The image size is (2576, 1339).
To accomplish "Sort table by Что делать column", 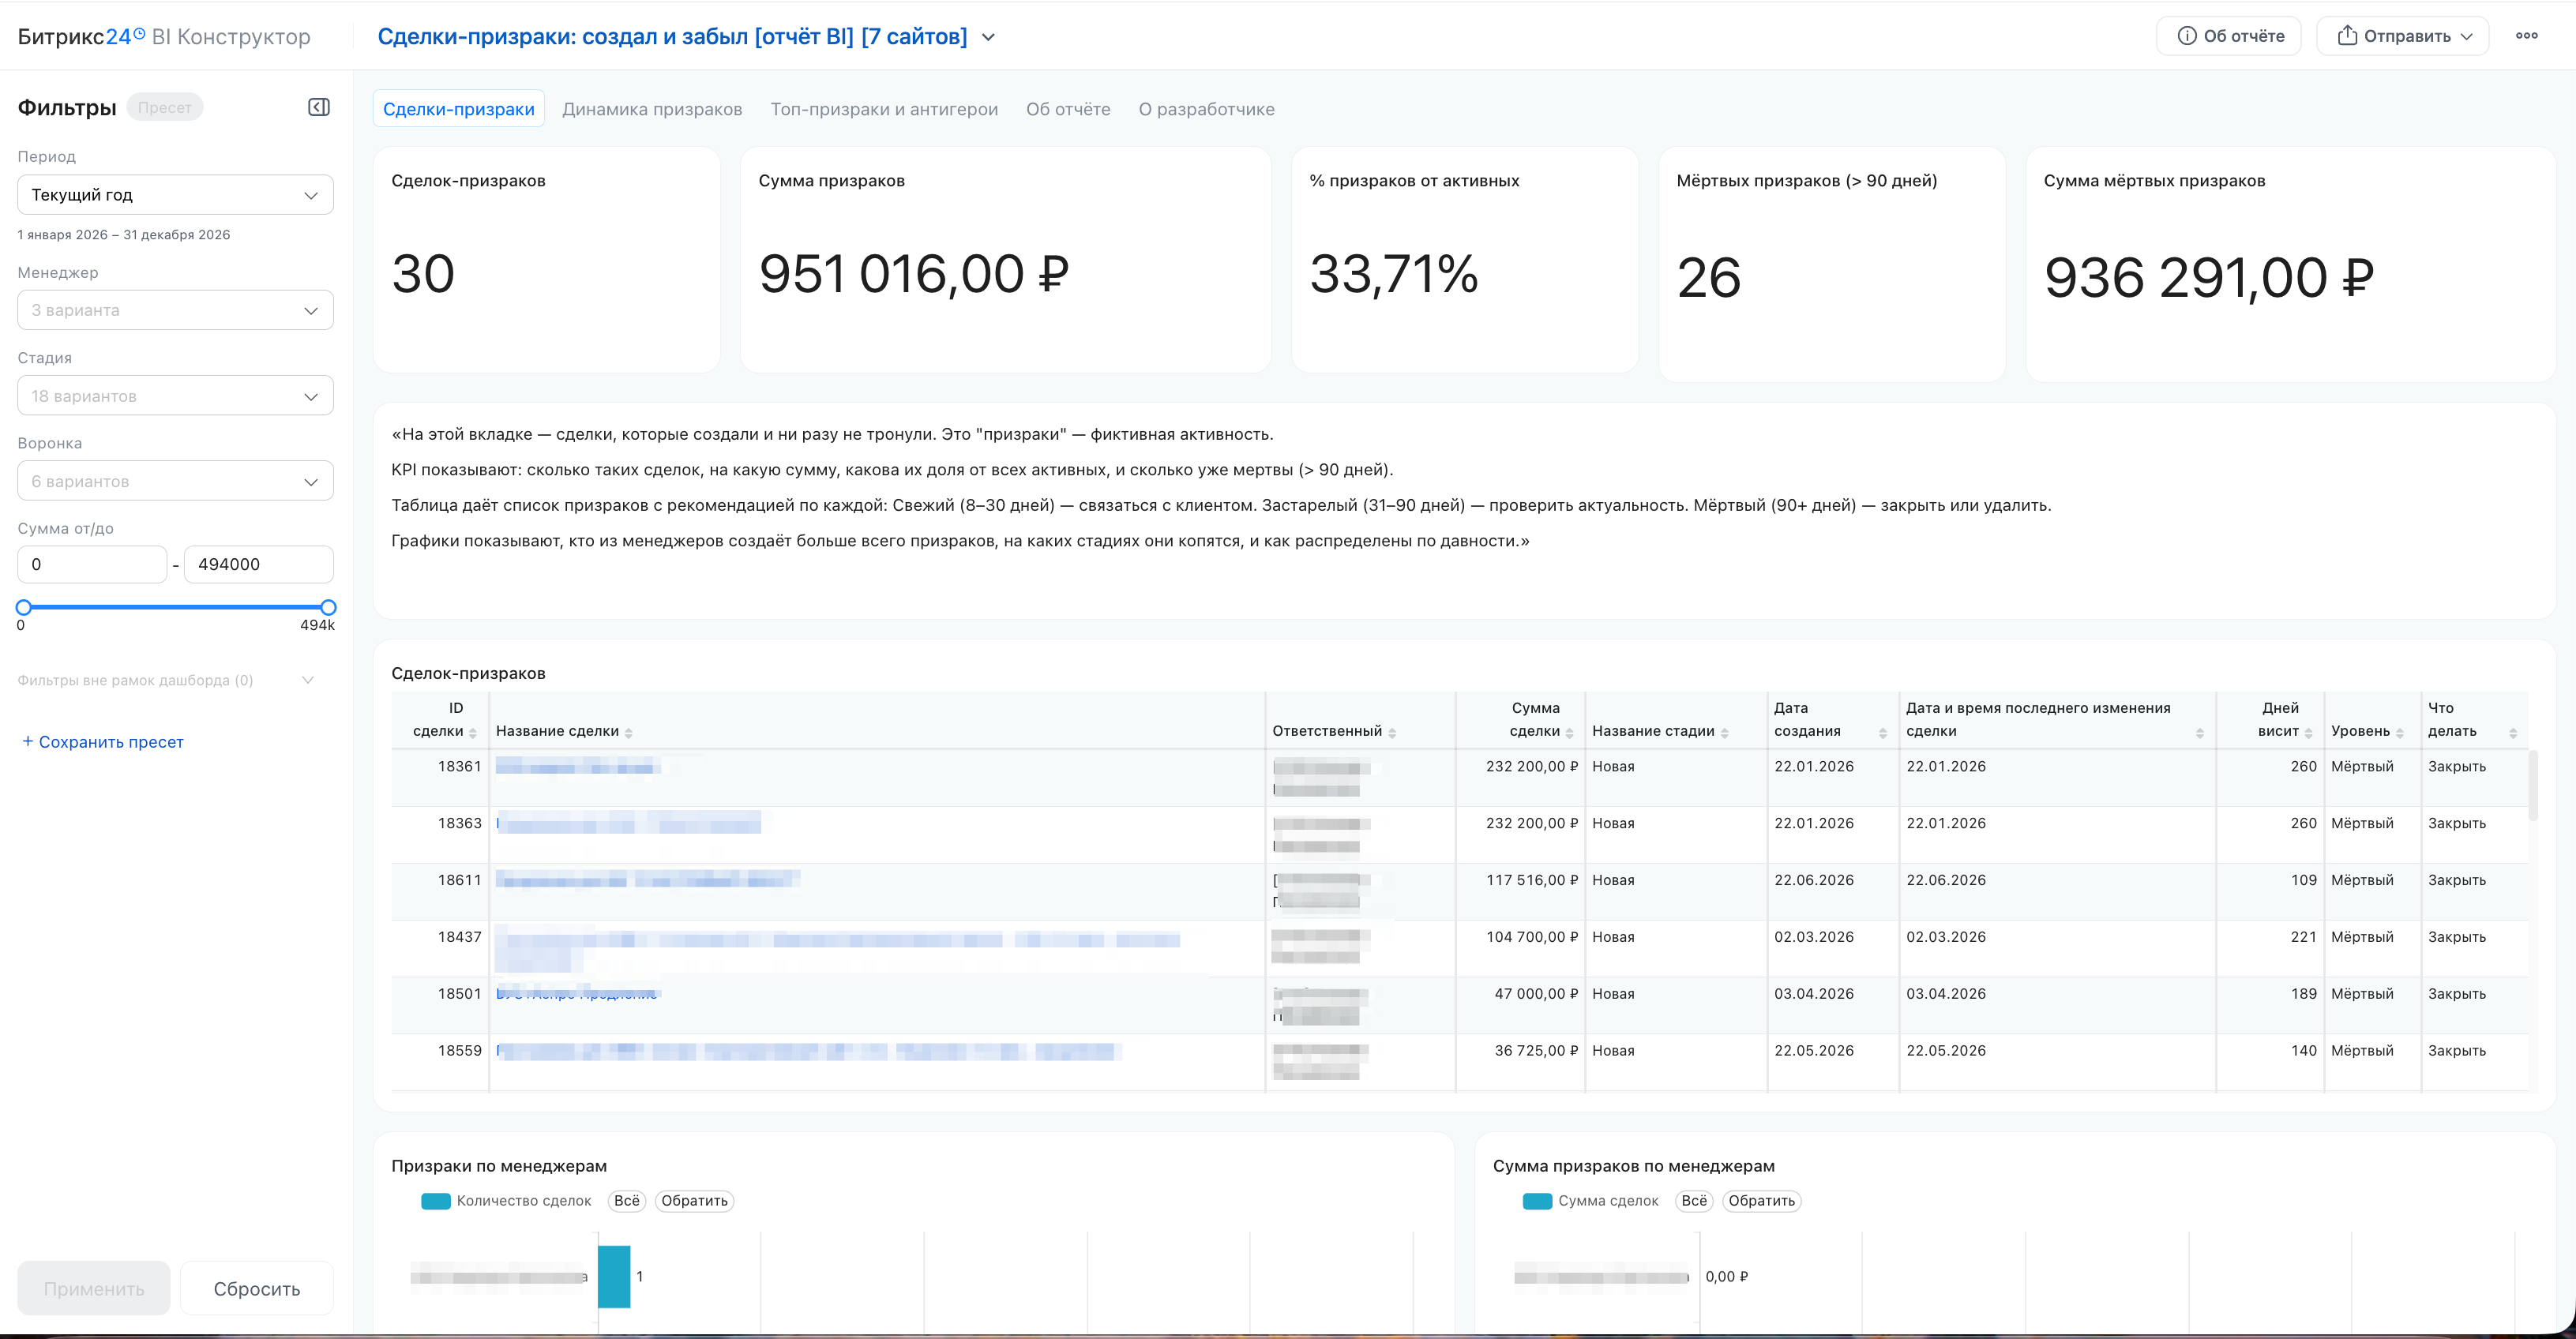I will (2512, 733).
